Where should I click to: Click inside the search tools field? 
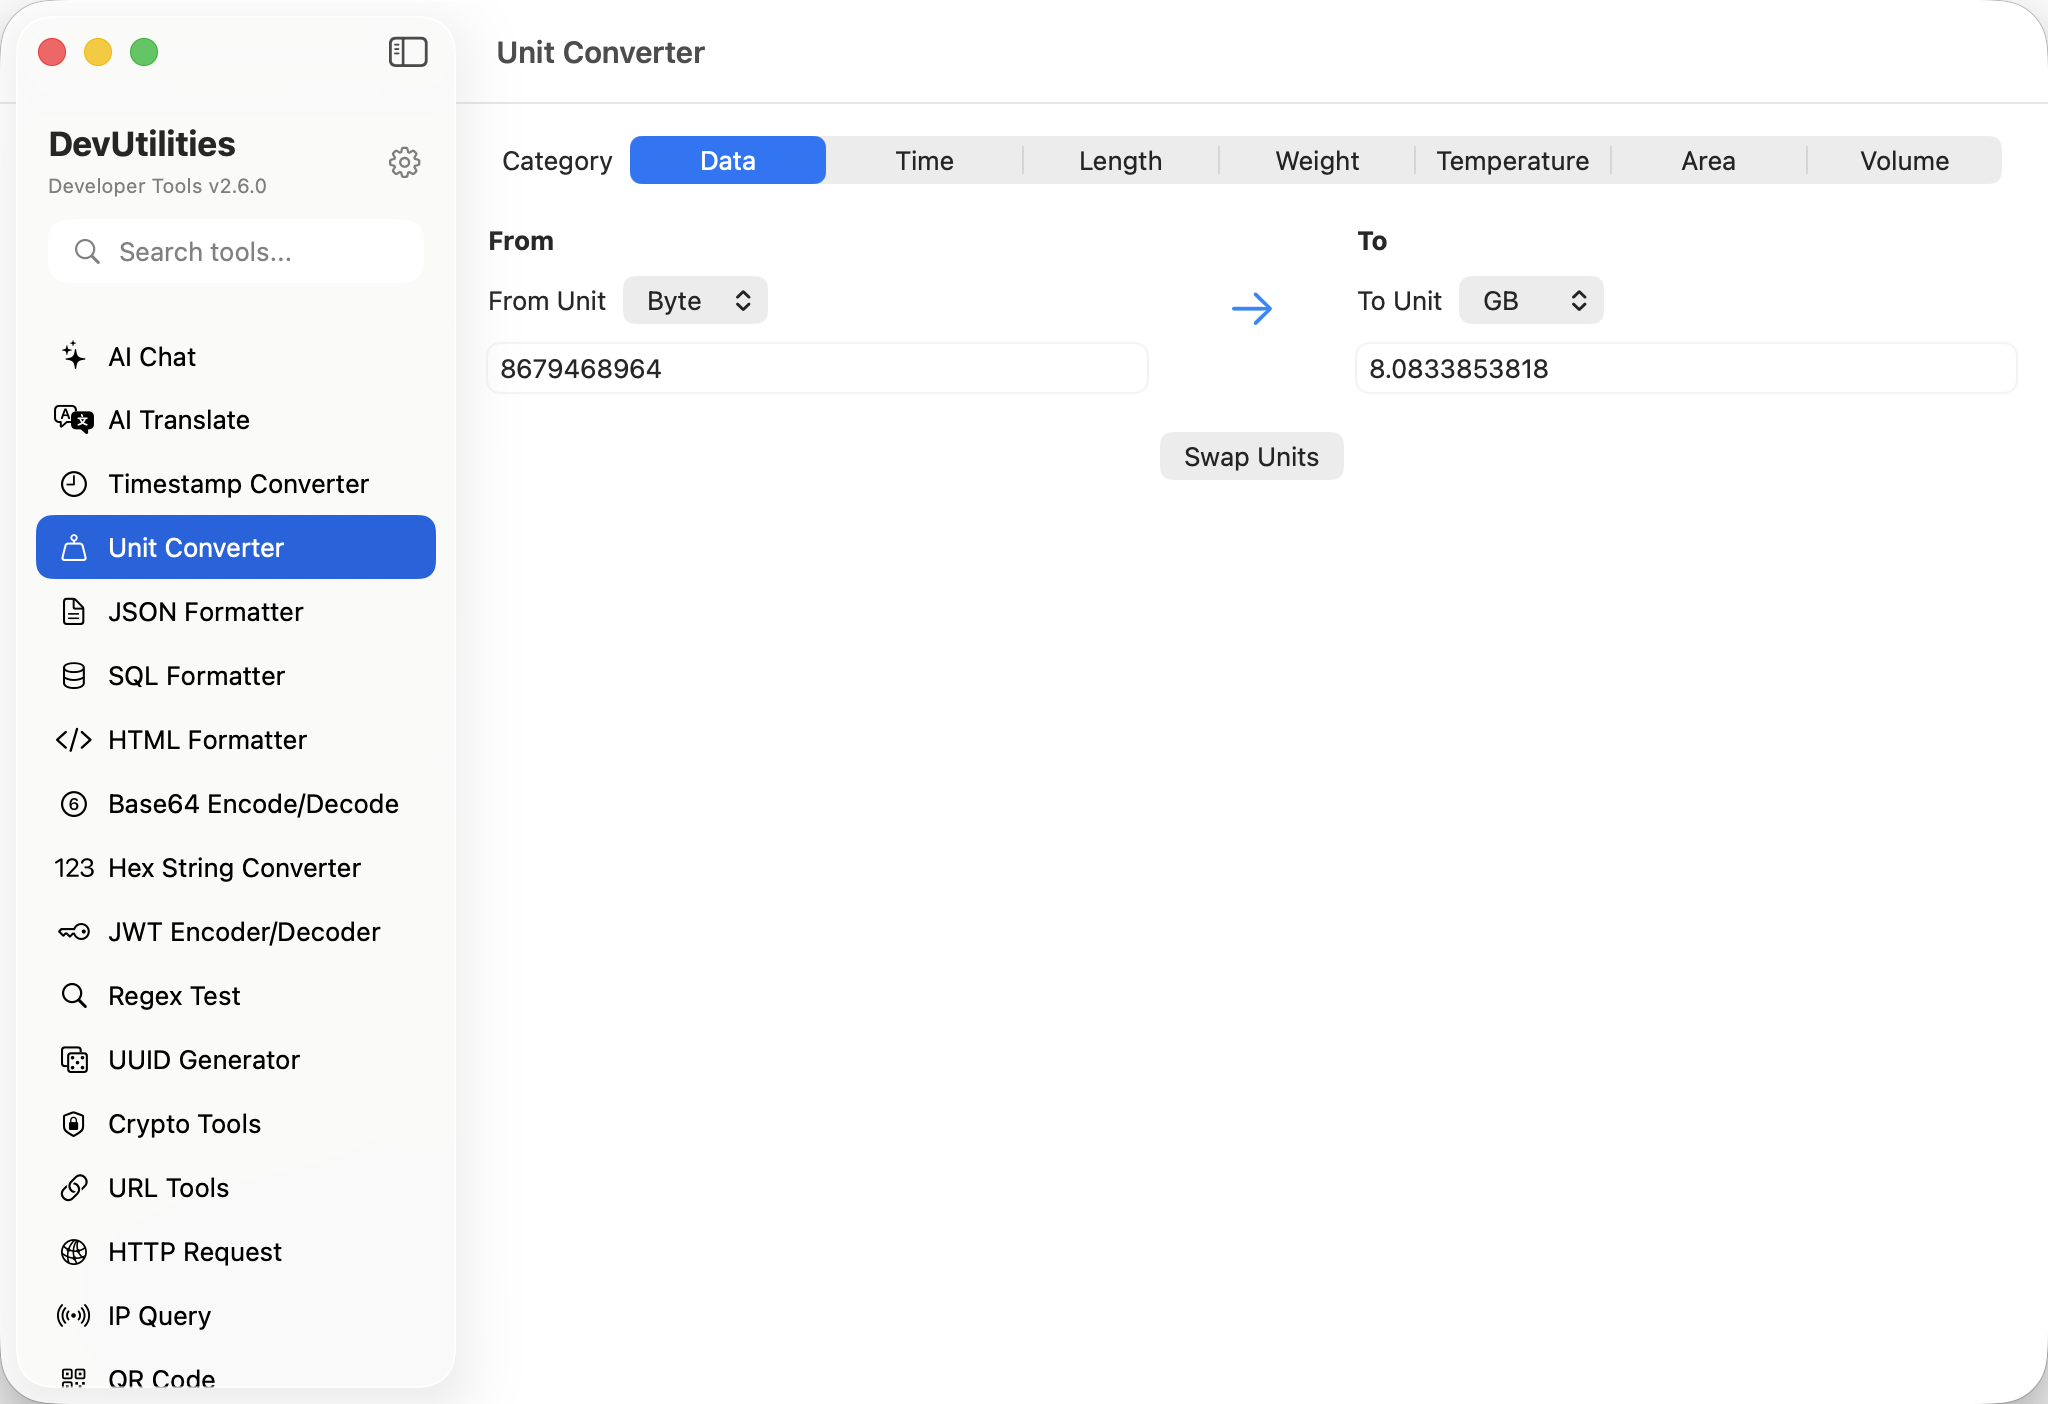[x=236, y=251]
